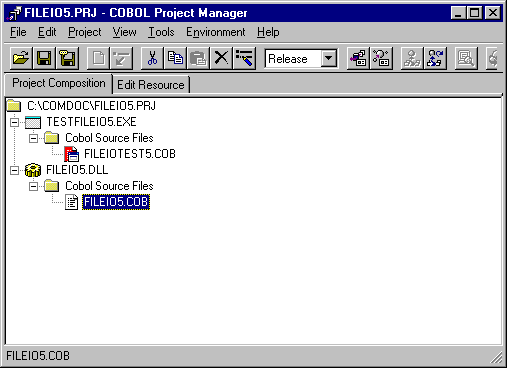Switch to the Edit Resource tab
507x368 pixels.
click(x=151, y=85)
